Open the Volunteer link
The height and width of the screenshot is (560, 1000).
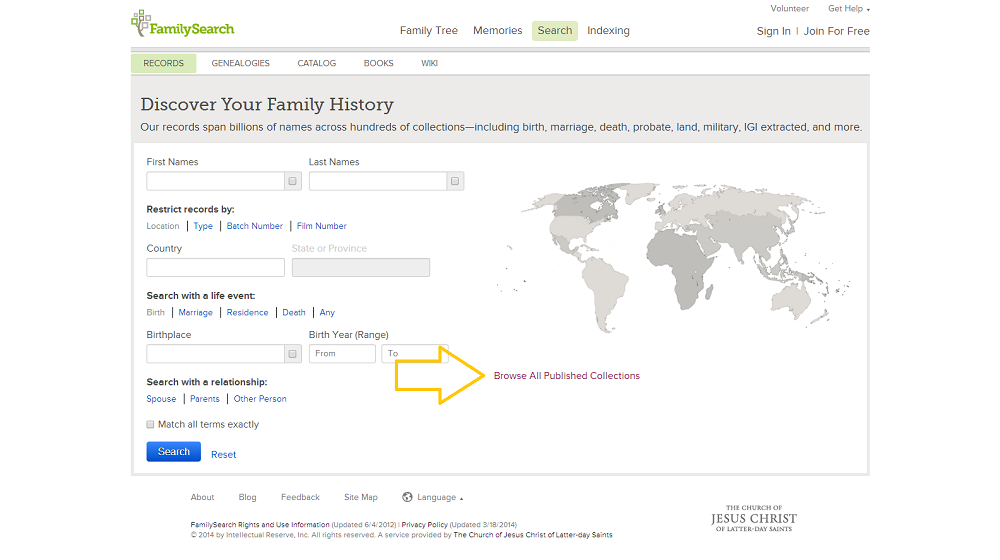pos(790,8)
